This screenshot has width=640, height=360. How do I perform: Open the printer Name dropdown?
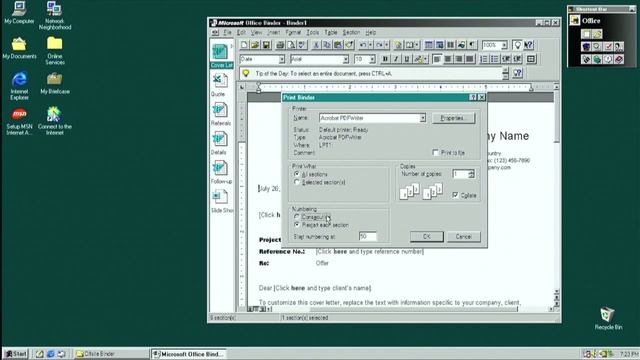[423, 118]
